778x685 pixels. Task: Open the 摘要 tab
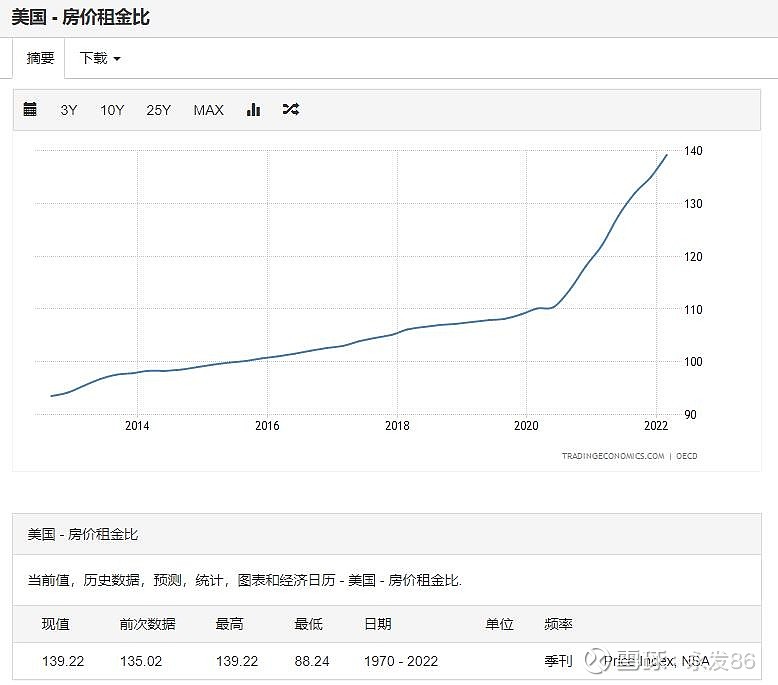[x=40, y=59]
